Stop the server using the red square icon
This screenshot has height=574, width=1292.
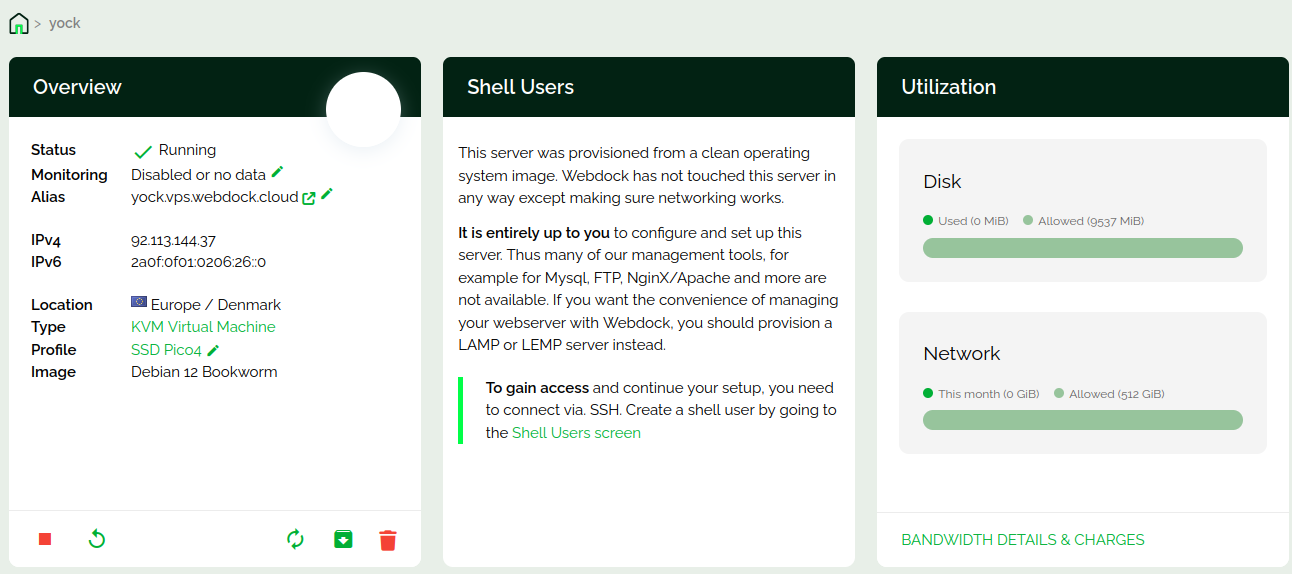coord(45,540)
